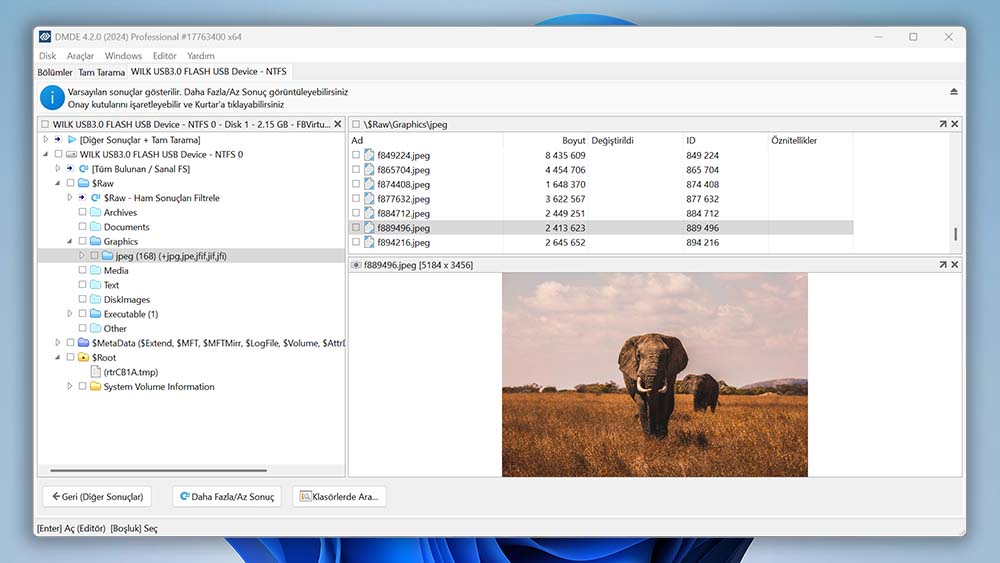Click the left tree horizontal scrollbar
Screen dimensions: 1000x563
click(158, 471)
